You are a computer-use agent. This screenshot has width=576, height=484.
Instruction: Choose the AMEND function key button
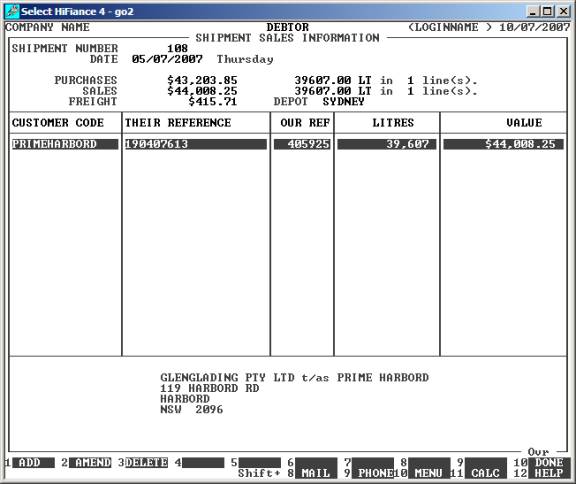pos(90,463)
